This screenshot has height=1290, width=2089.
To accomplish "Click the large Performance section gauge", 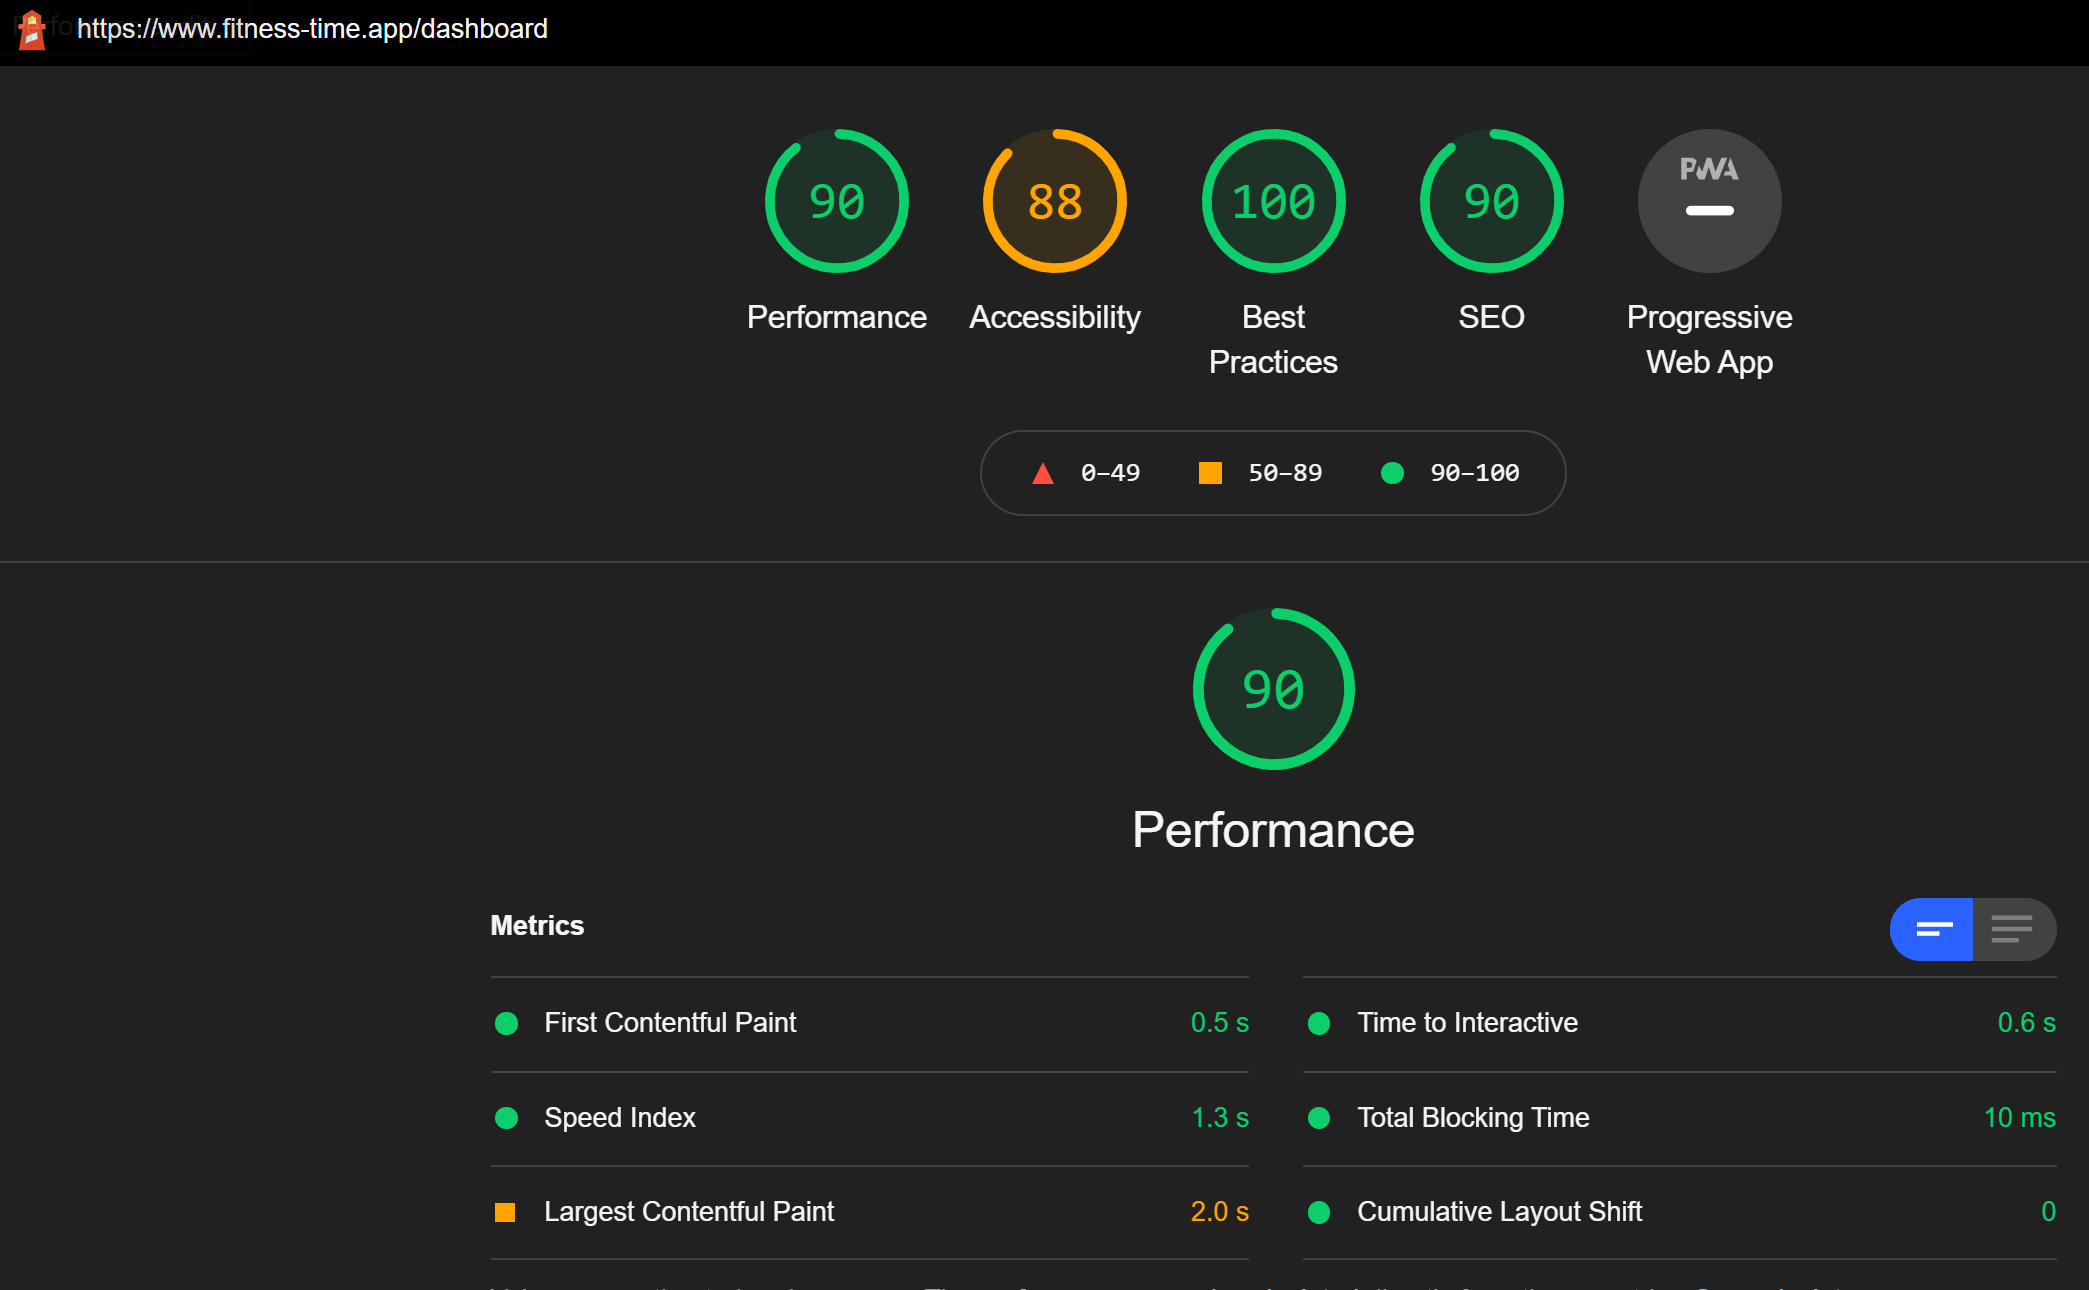I will click(x=1273, y=689).
